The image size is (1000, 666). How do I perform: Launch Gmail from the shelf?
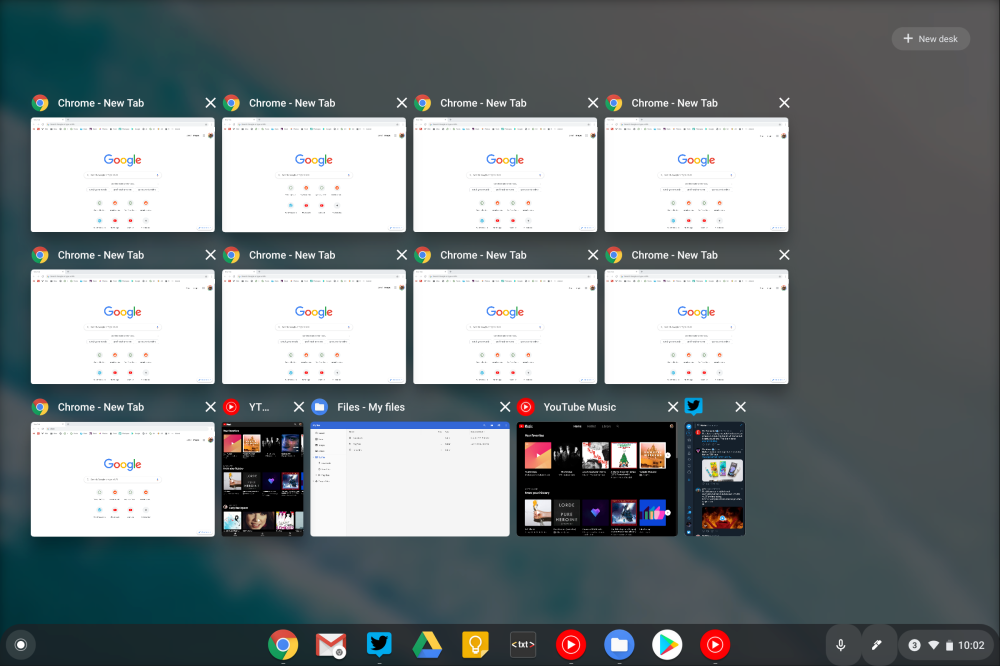331,645
